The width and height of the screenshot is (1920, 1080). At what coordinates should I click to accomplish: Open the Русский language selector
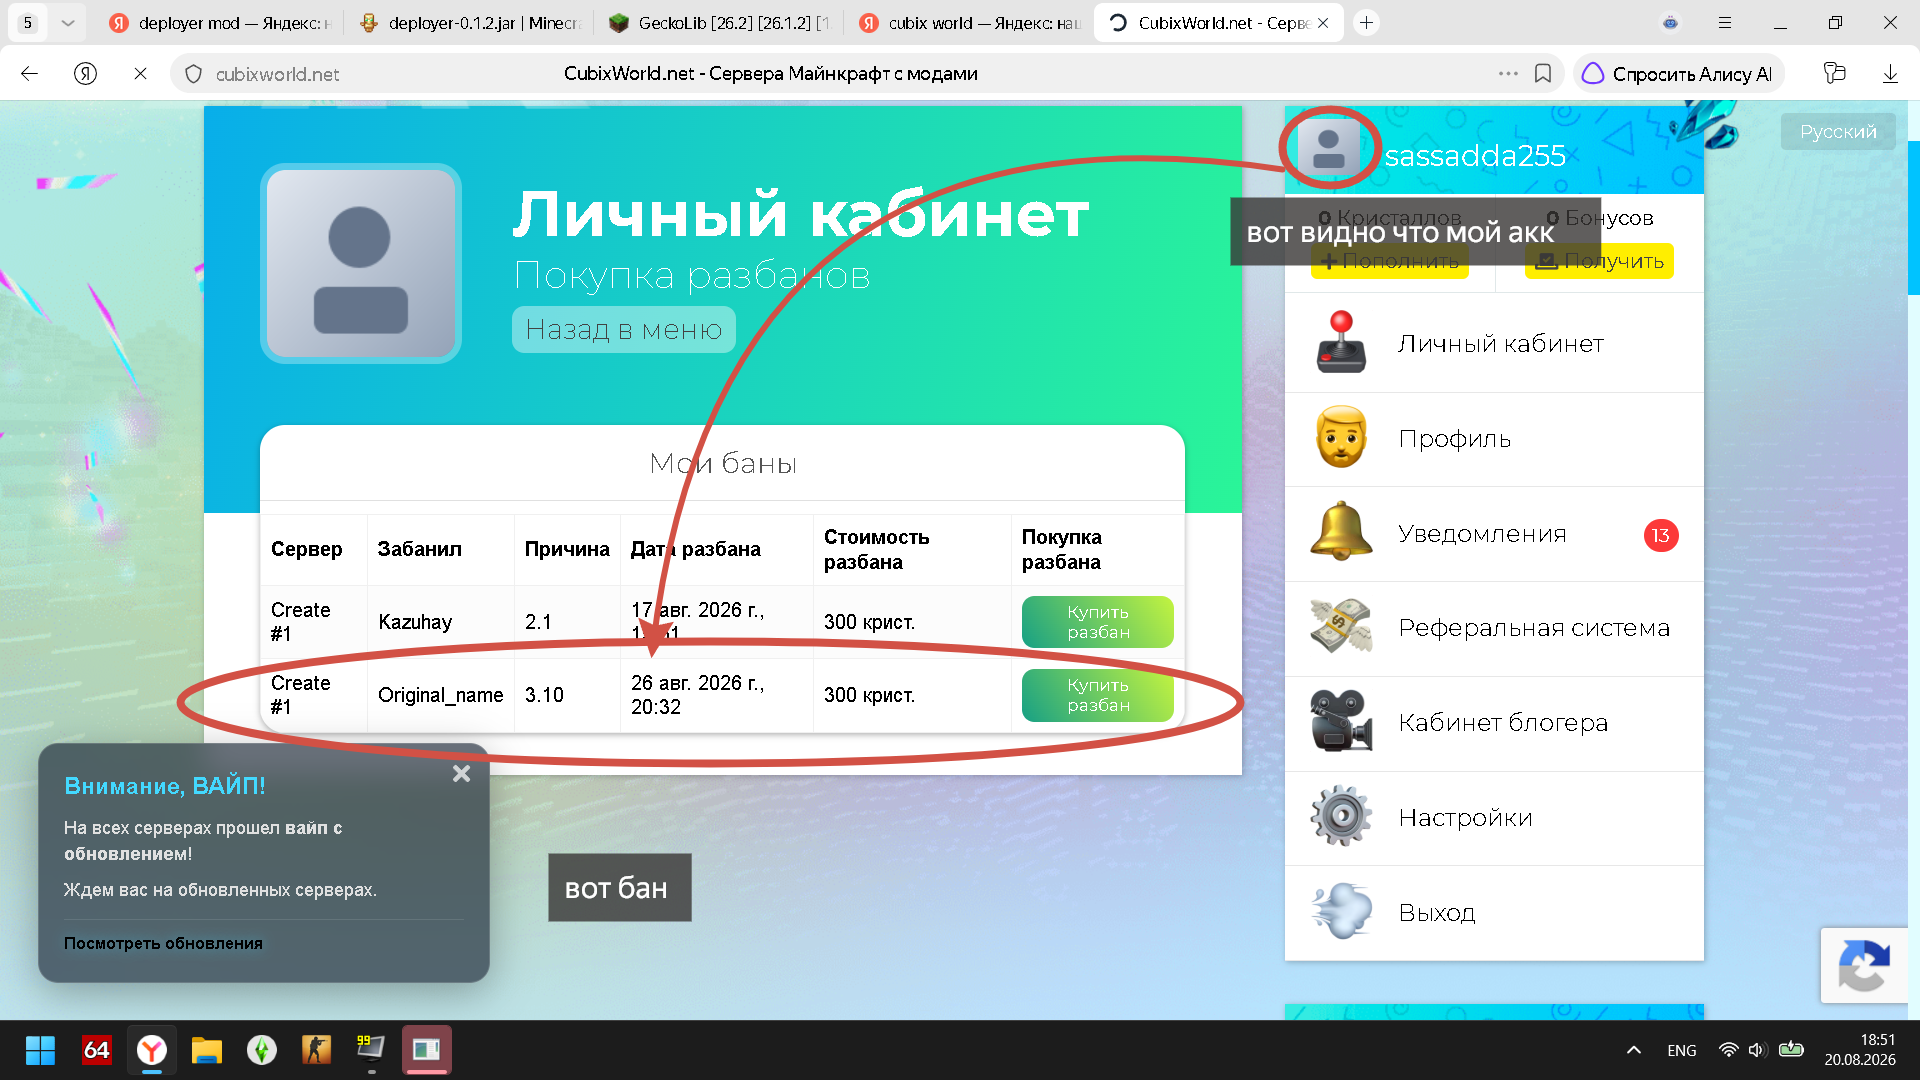tap(1838, 131)
